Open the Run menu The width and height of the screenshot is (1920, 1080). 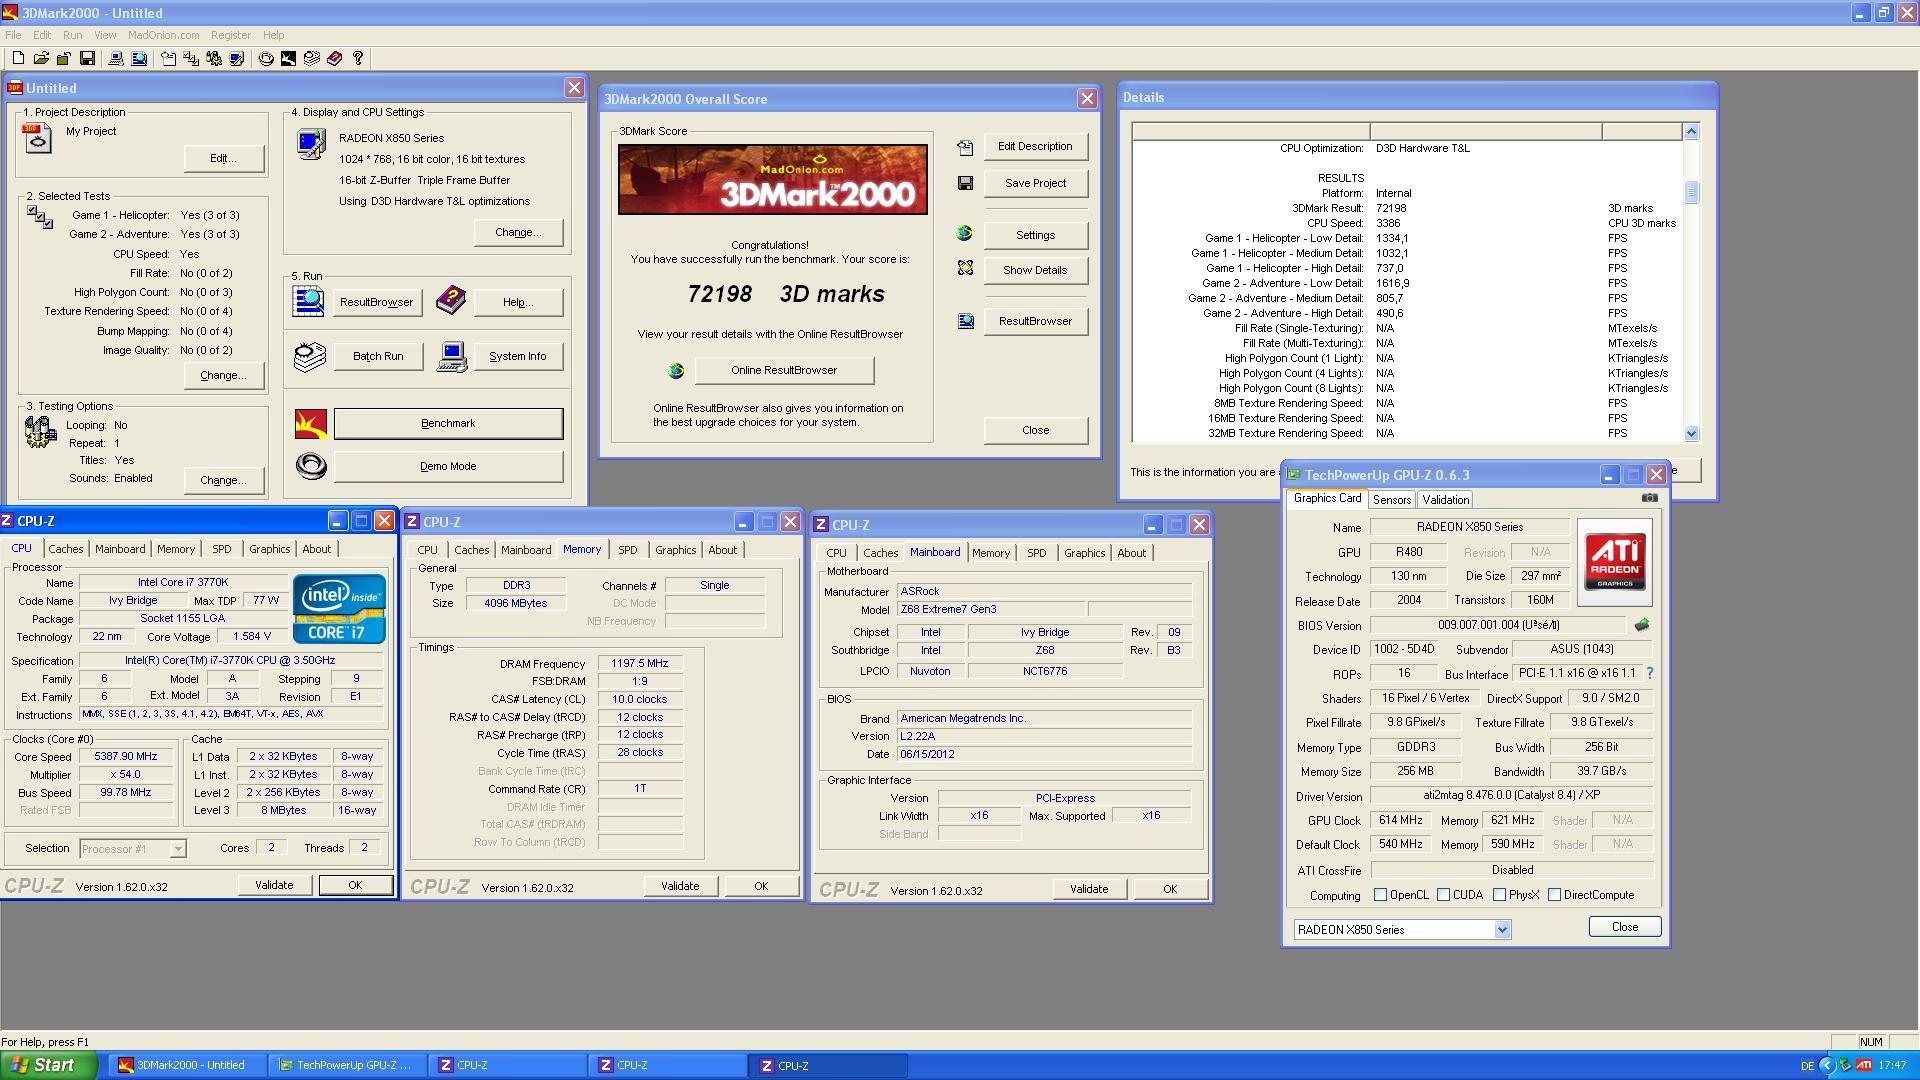click(72, 35)
